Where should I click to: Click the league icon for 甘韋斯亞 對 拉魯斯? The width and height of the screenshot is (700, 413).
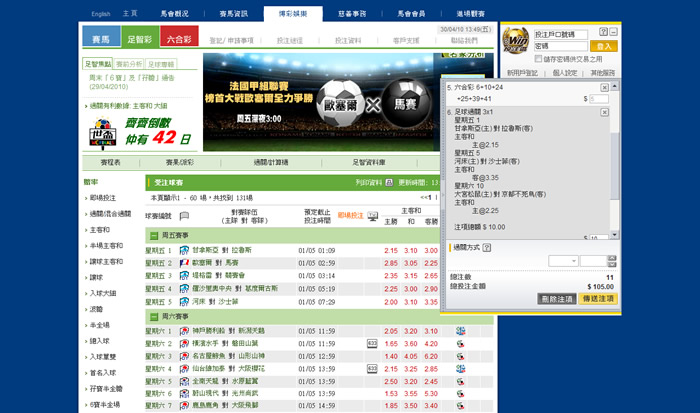[x=184, y=250]
